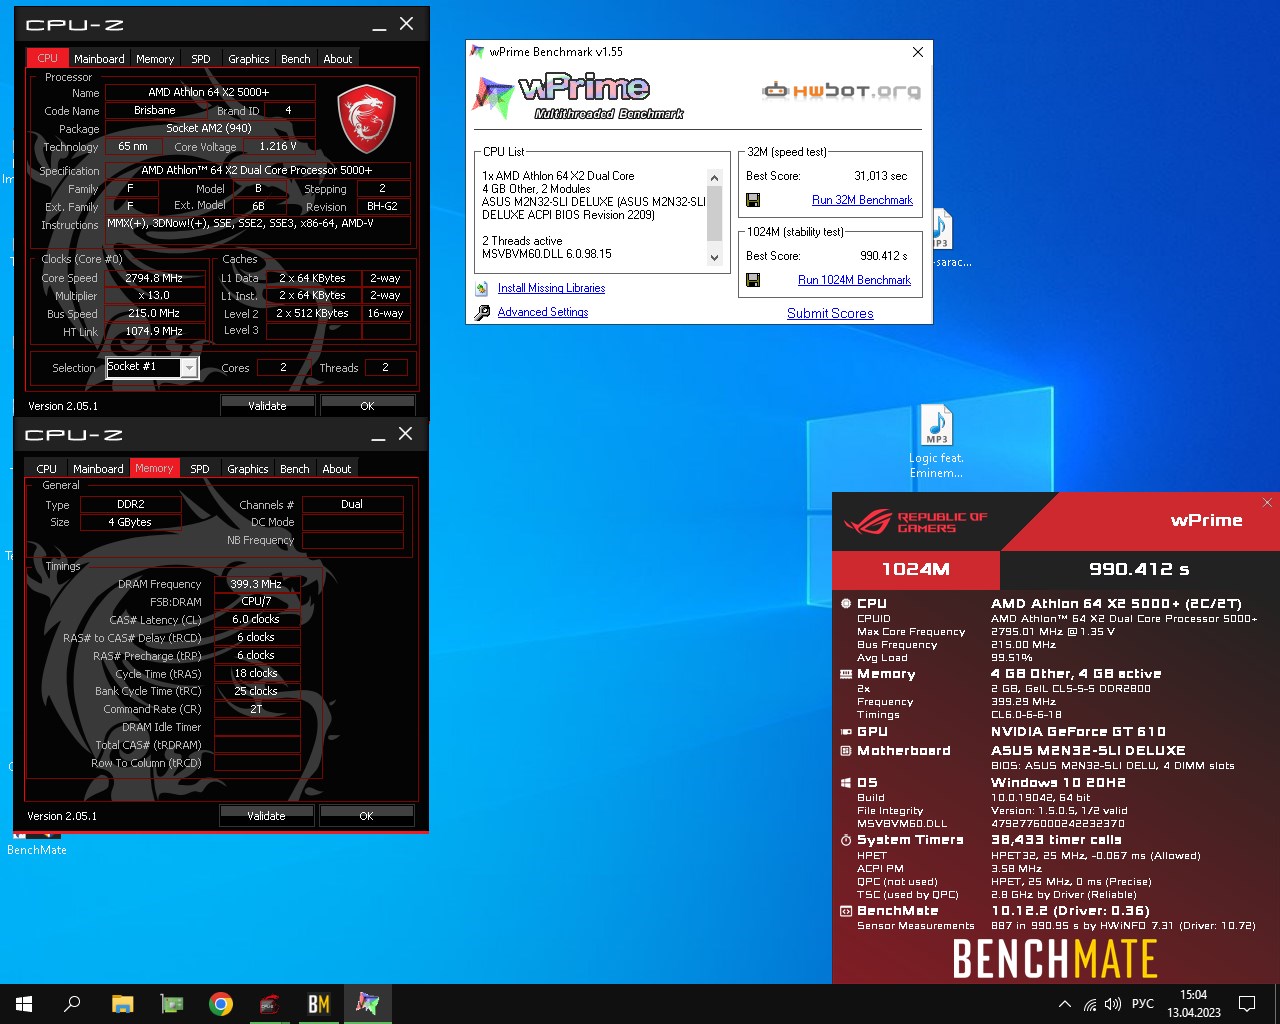The width and height of the screenshot is (1280, 1024).
Task: Select Bench tab in bottom CPU-Z window
Action: pyautogui.click(x=295, y=469)
